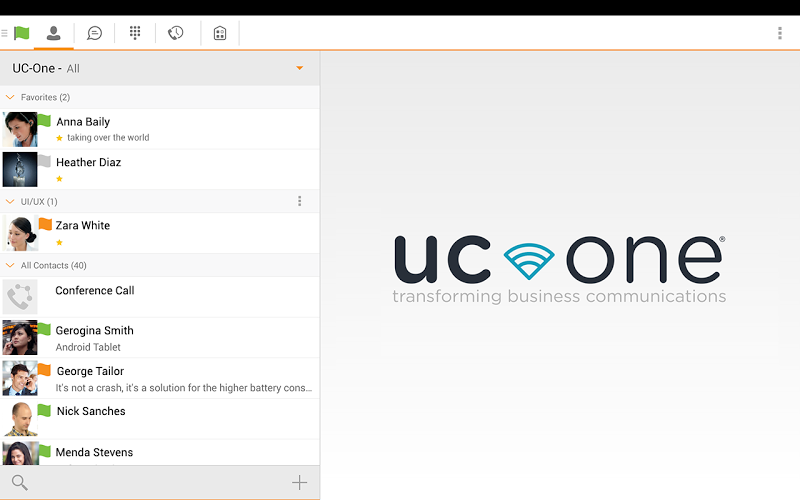Click the 'All Contacts (40)' header label
The image size is (800, 500).
[54, 265]
